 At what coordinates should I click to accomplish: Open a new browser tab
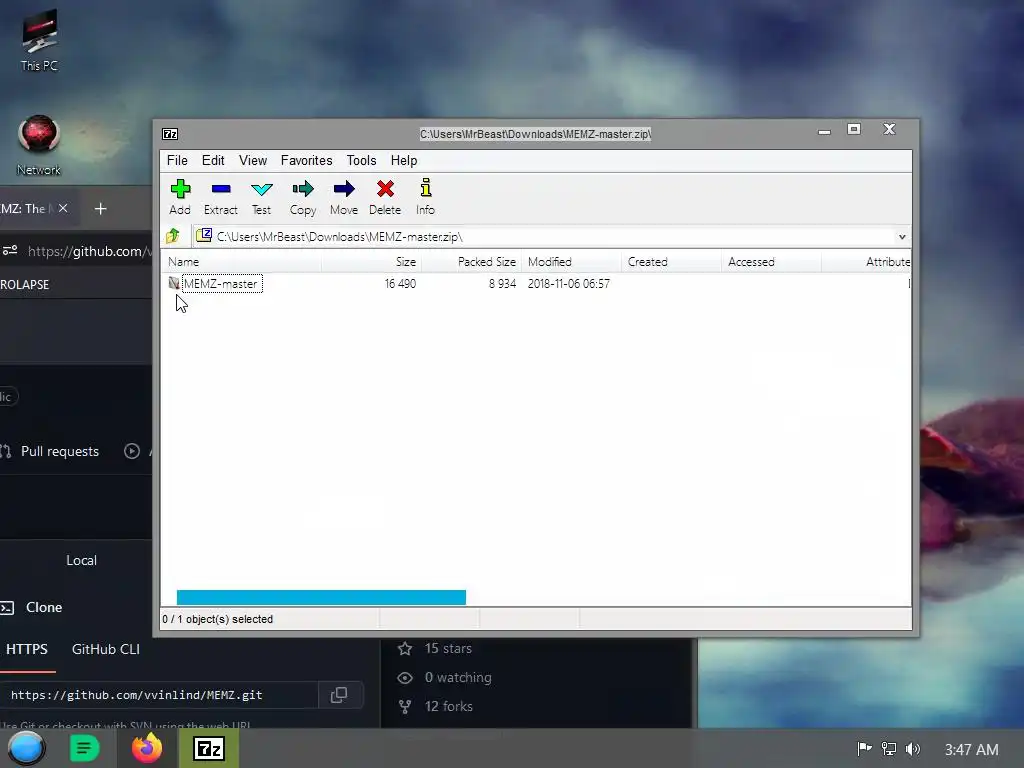point(100,209)
